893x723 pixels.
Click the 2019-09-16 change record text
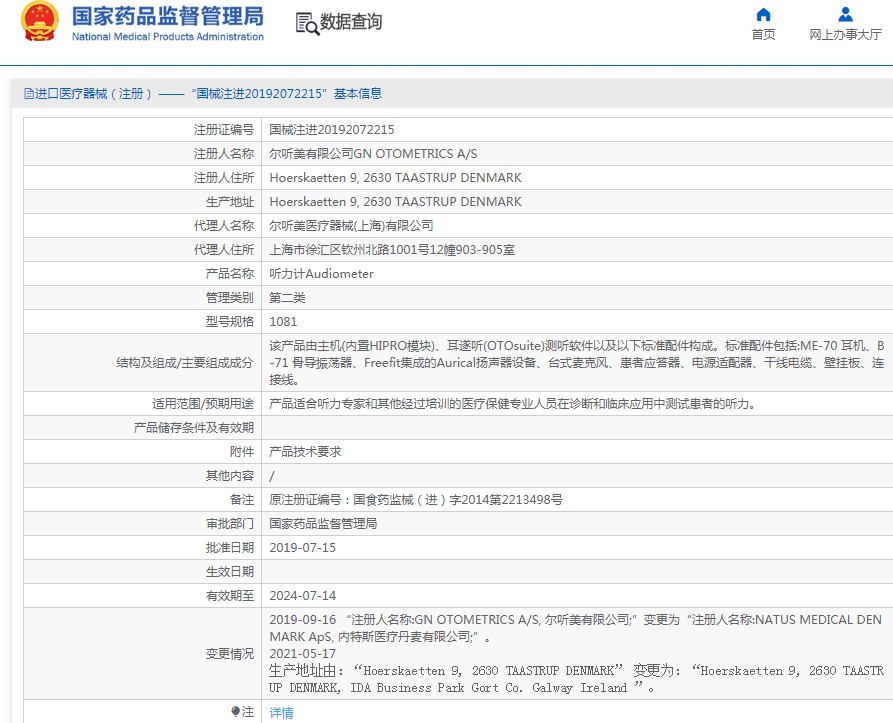575,627
